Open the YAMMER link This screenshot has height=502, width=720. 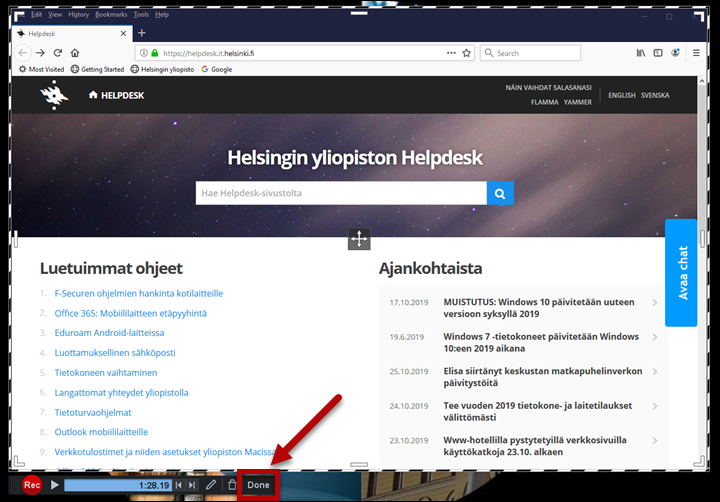click(x=578, y=102)
